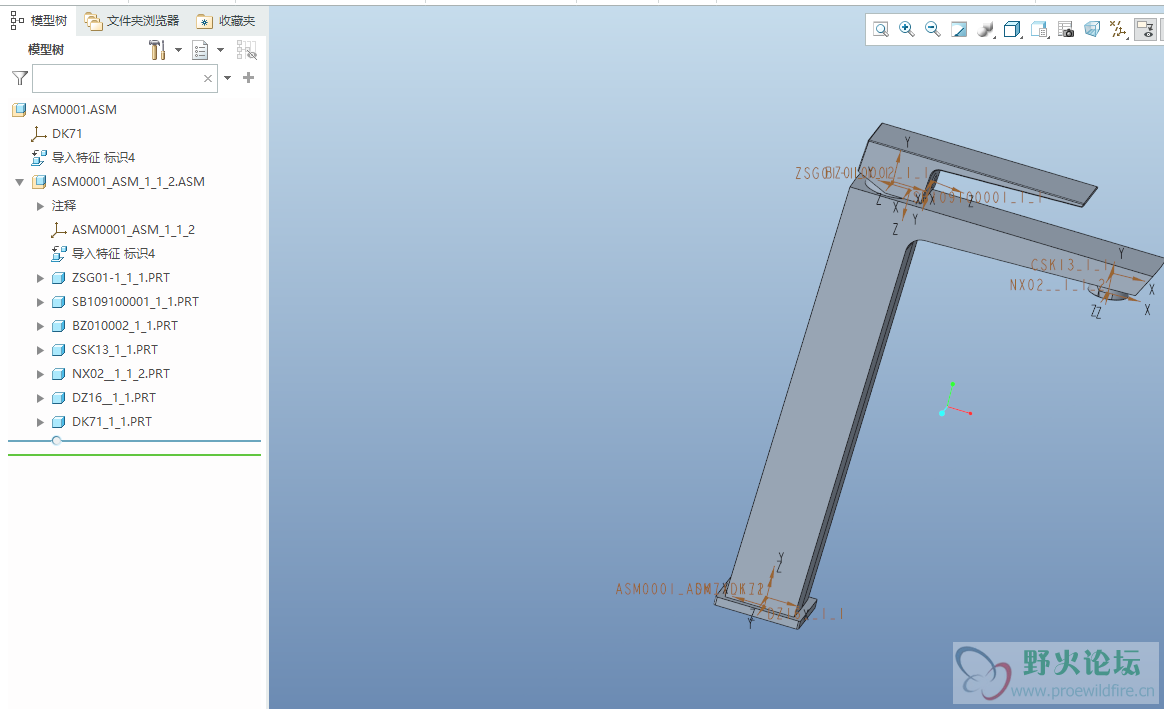
Task: Expand the DZ16__1_1.PRT node
Action: point(40,398)
